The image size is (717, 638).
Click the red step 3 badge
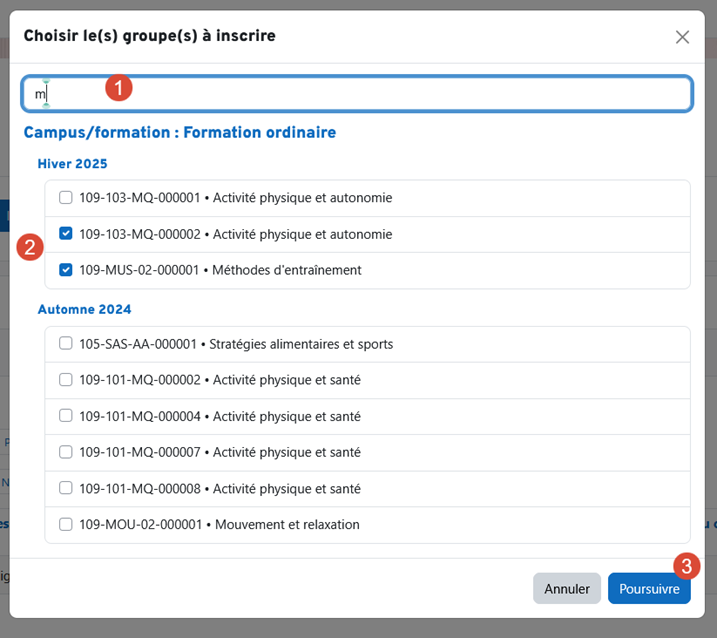pos(685,566)
